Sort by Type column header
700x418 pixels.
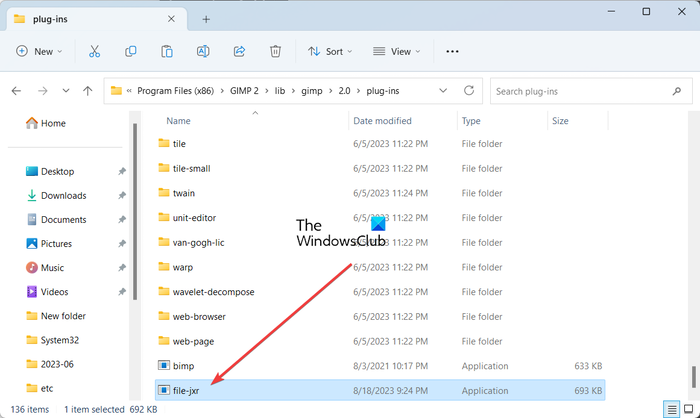click(x=471, y=121)
